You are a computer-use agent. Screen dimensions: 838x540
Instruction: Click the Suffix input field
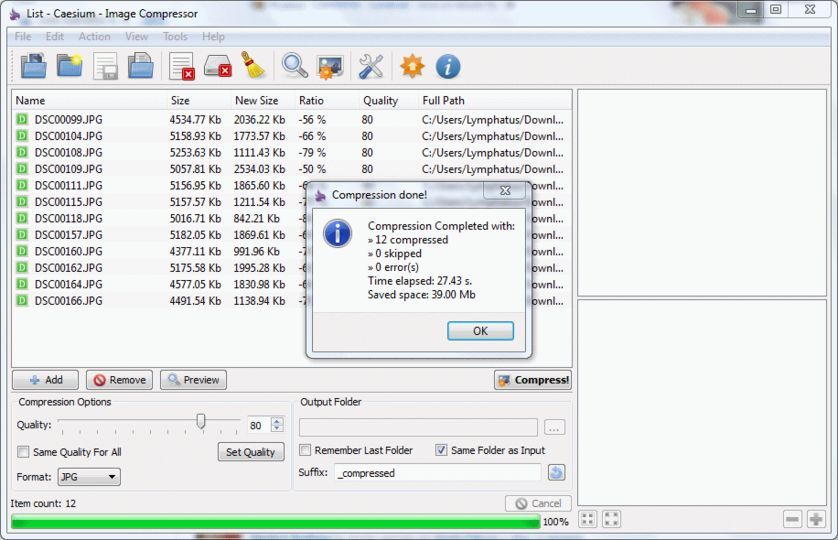click(437, 473)
